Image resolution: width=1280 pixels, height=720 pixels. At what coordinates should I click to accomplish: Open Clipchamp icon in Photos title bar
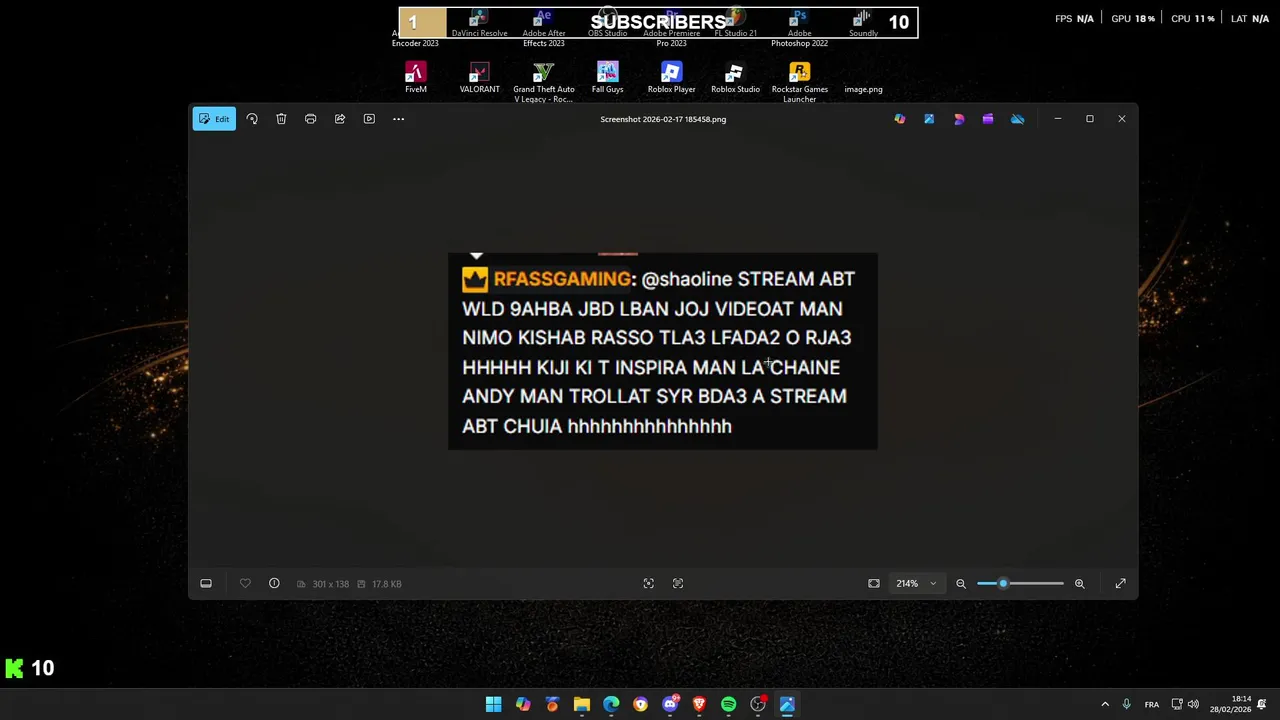[x=988, y=119]
